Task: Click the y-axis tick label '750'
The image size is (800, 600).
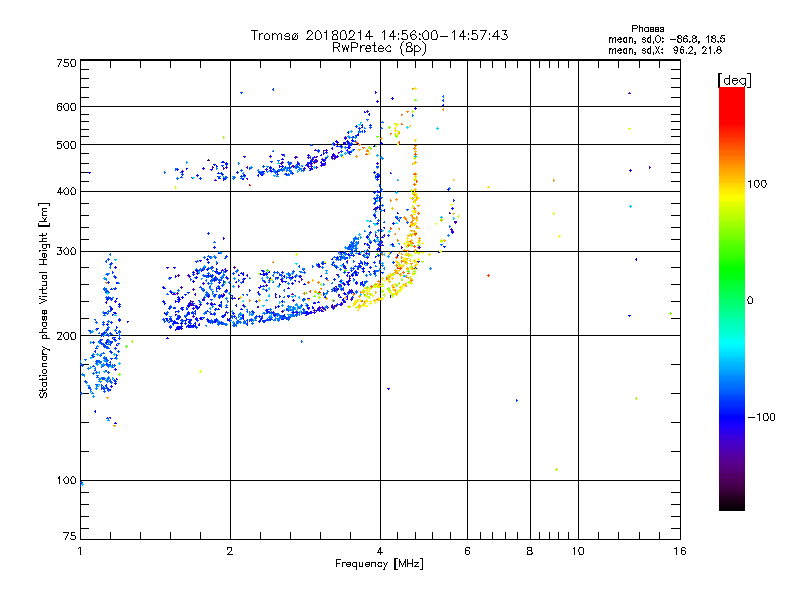Action: point(67,63)
